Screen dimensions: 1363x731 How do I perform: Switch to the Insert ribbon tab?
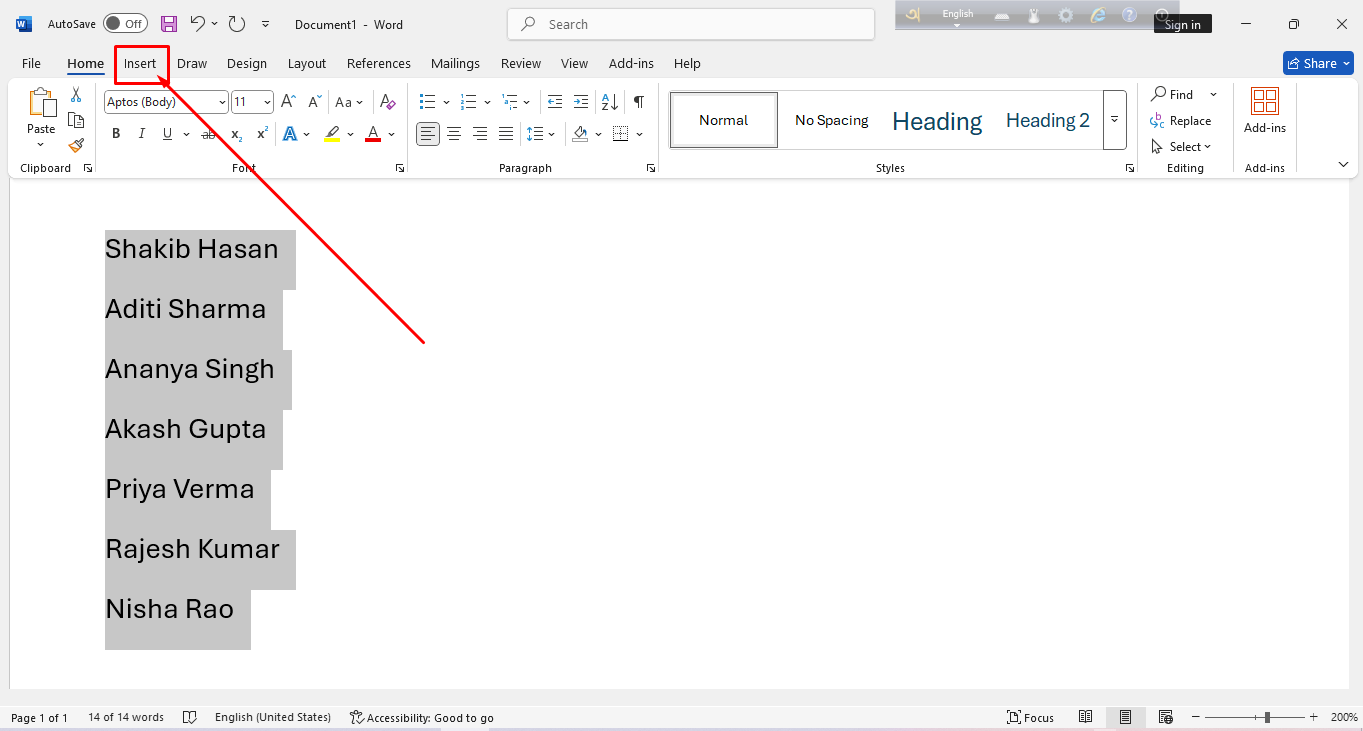pos(141,63)
